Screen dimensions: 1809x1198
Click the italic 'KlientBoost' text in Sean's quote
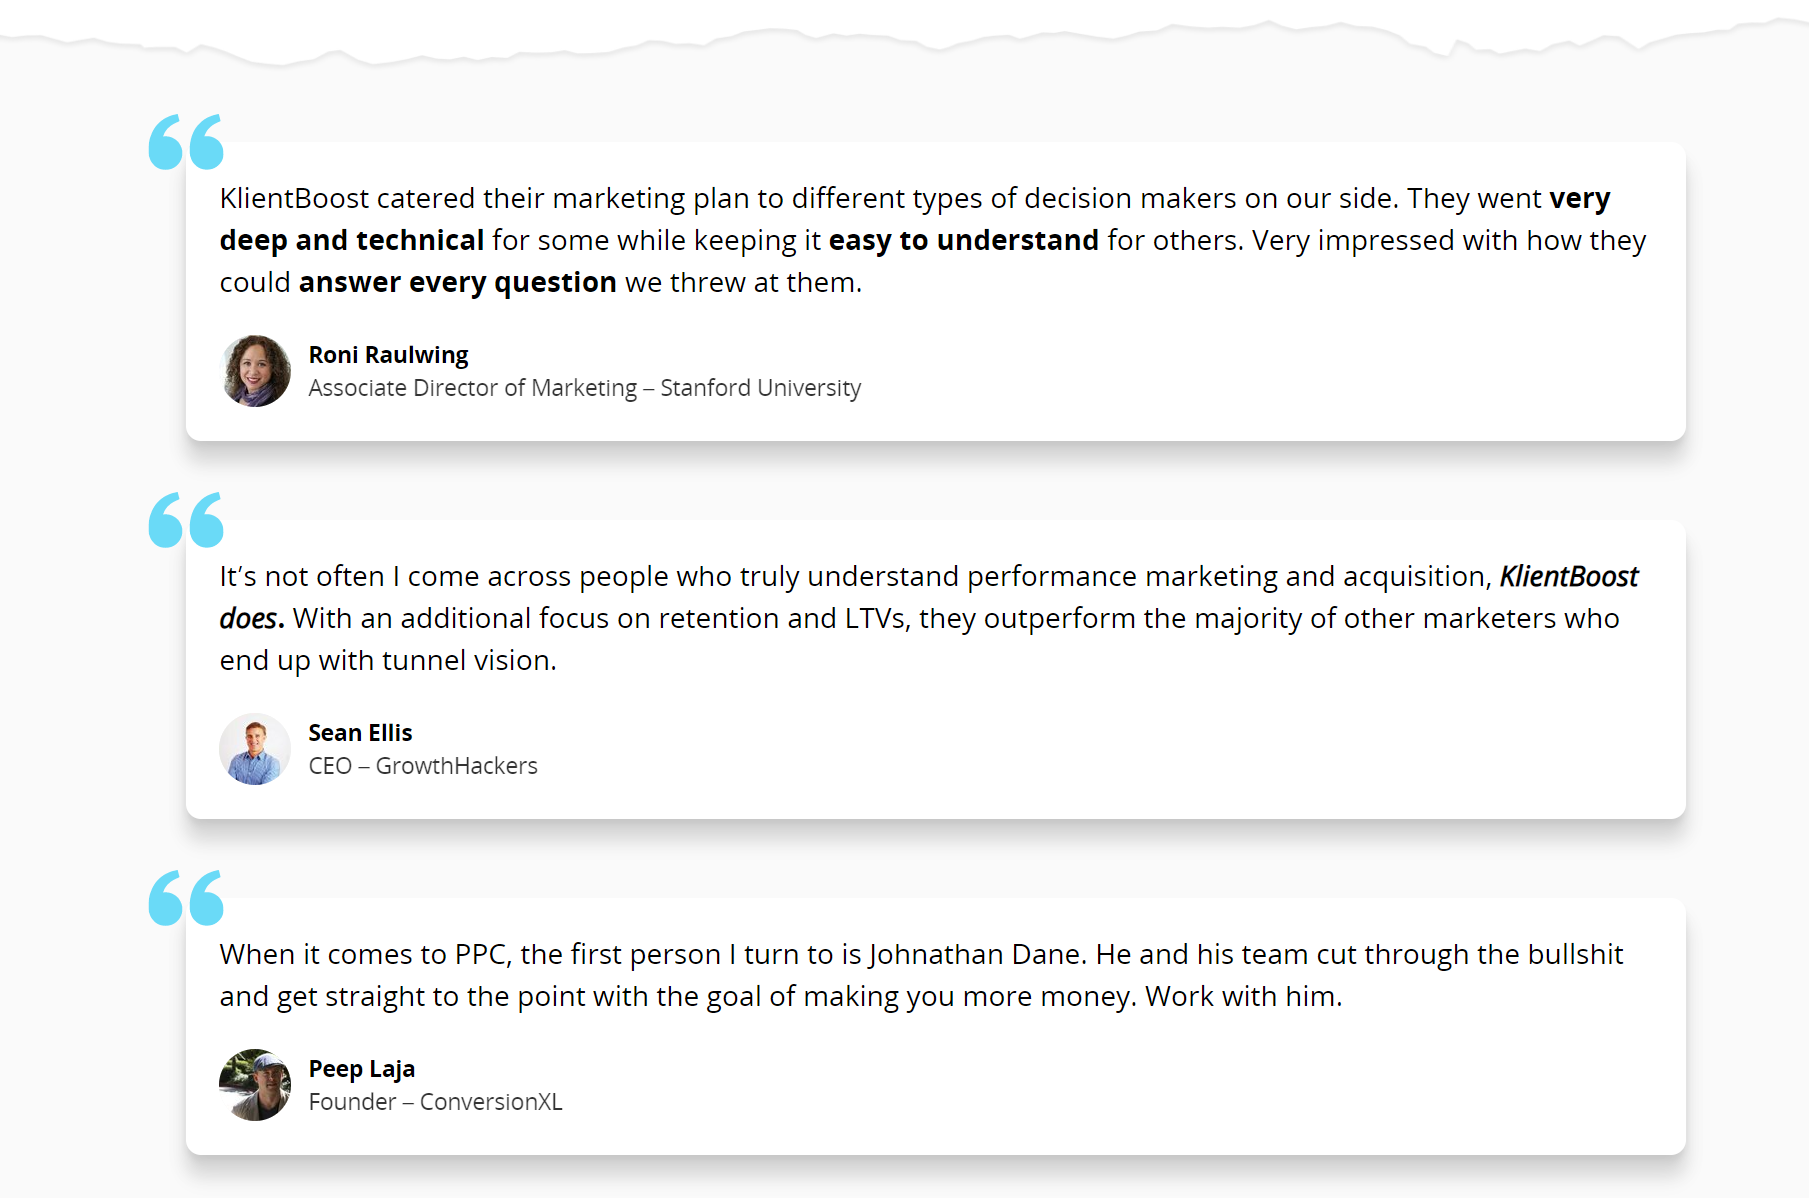coord(1568,577)
